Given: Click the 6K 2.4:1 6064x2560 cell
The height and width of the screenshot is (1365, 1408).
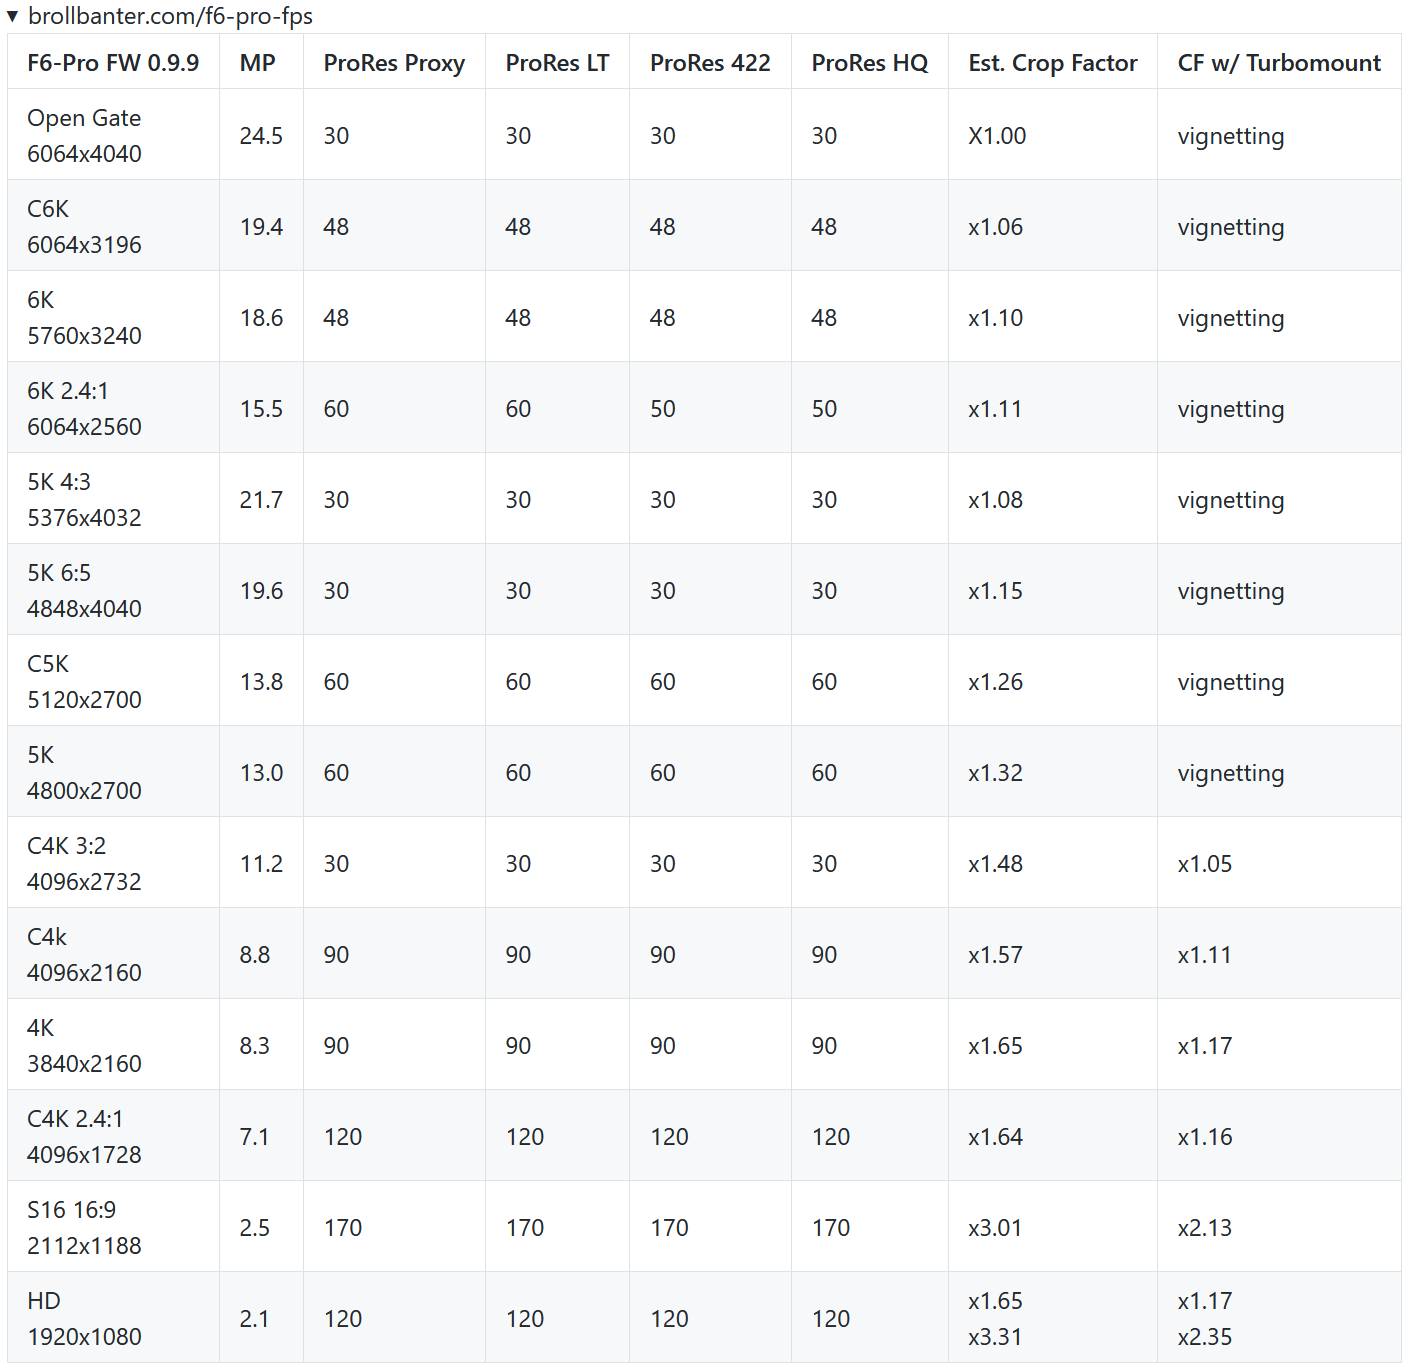Looking at the screenshot, I should pyautogui.click(x=85, y=409).
